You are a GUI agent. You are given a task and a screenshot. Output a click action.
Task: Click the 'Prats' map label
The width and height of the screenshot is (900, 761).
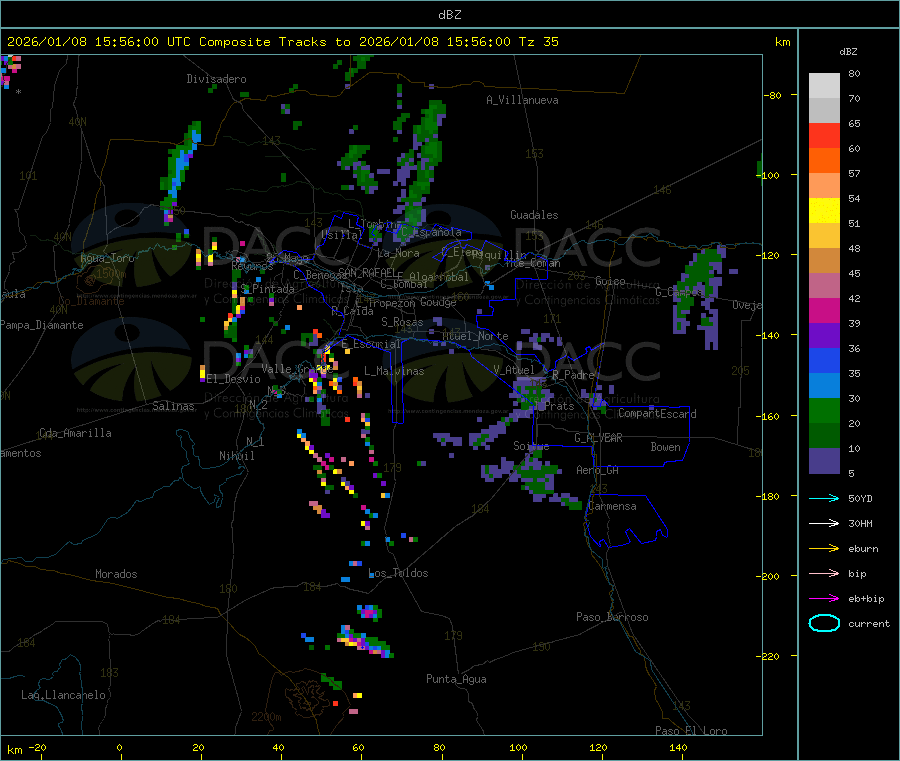click(x=559, y=406)
